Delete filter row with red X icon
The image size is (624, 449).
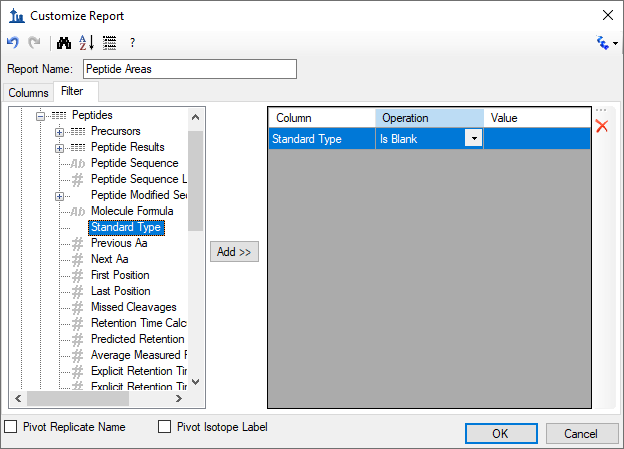[x=602, y=126]
